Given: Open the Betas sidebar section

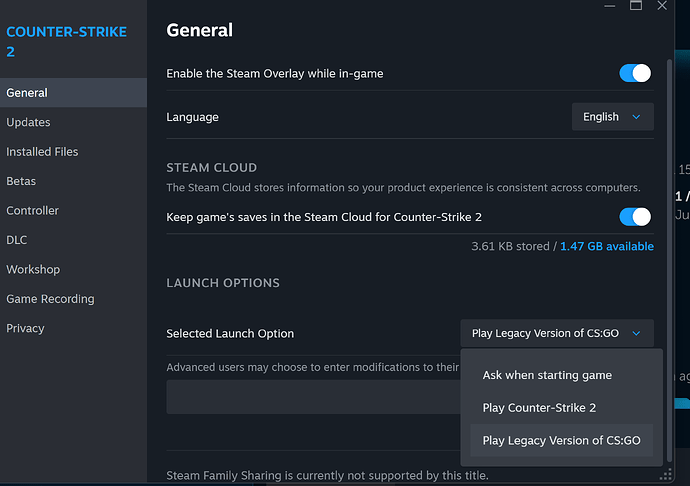Looking at the screenshot, I should coord(73,181).
